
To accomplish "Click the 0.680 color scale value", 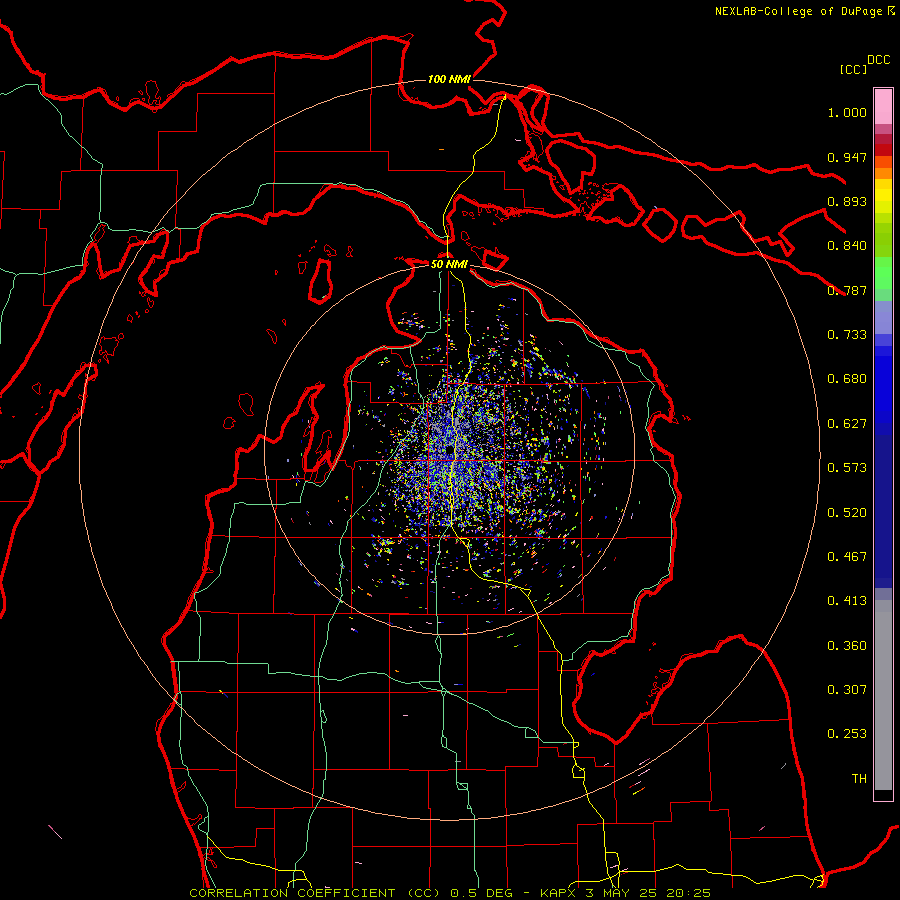I will pyautogui.click(x=847, y=379).
